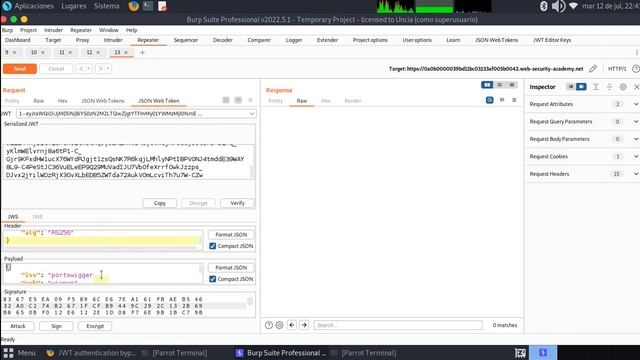Expand Request Attributes section
Image resolution: width=640 pixels, height=360 pixels.
636,104
